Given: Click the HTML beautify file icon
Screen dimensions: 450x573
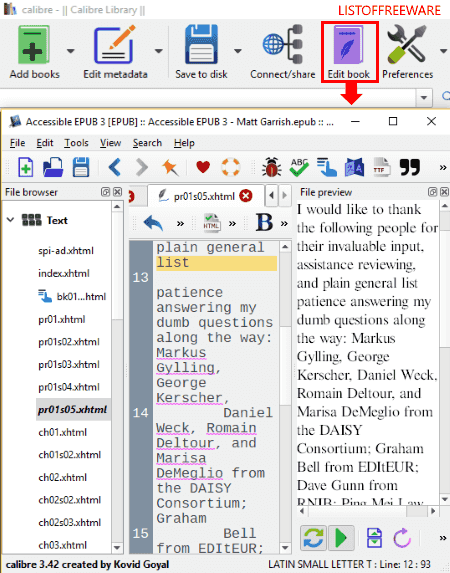Looking at the screenshot, I should click(212, 223).
